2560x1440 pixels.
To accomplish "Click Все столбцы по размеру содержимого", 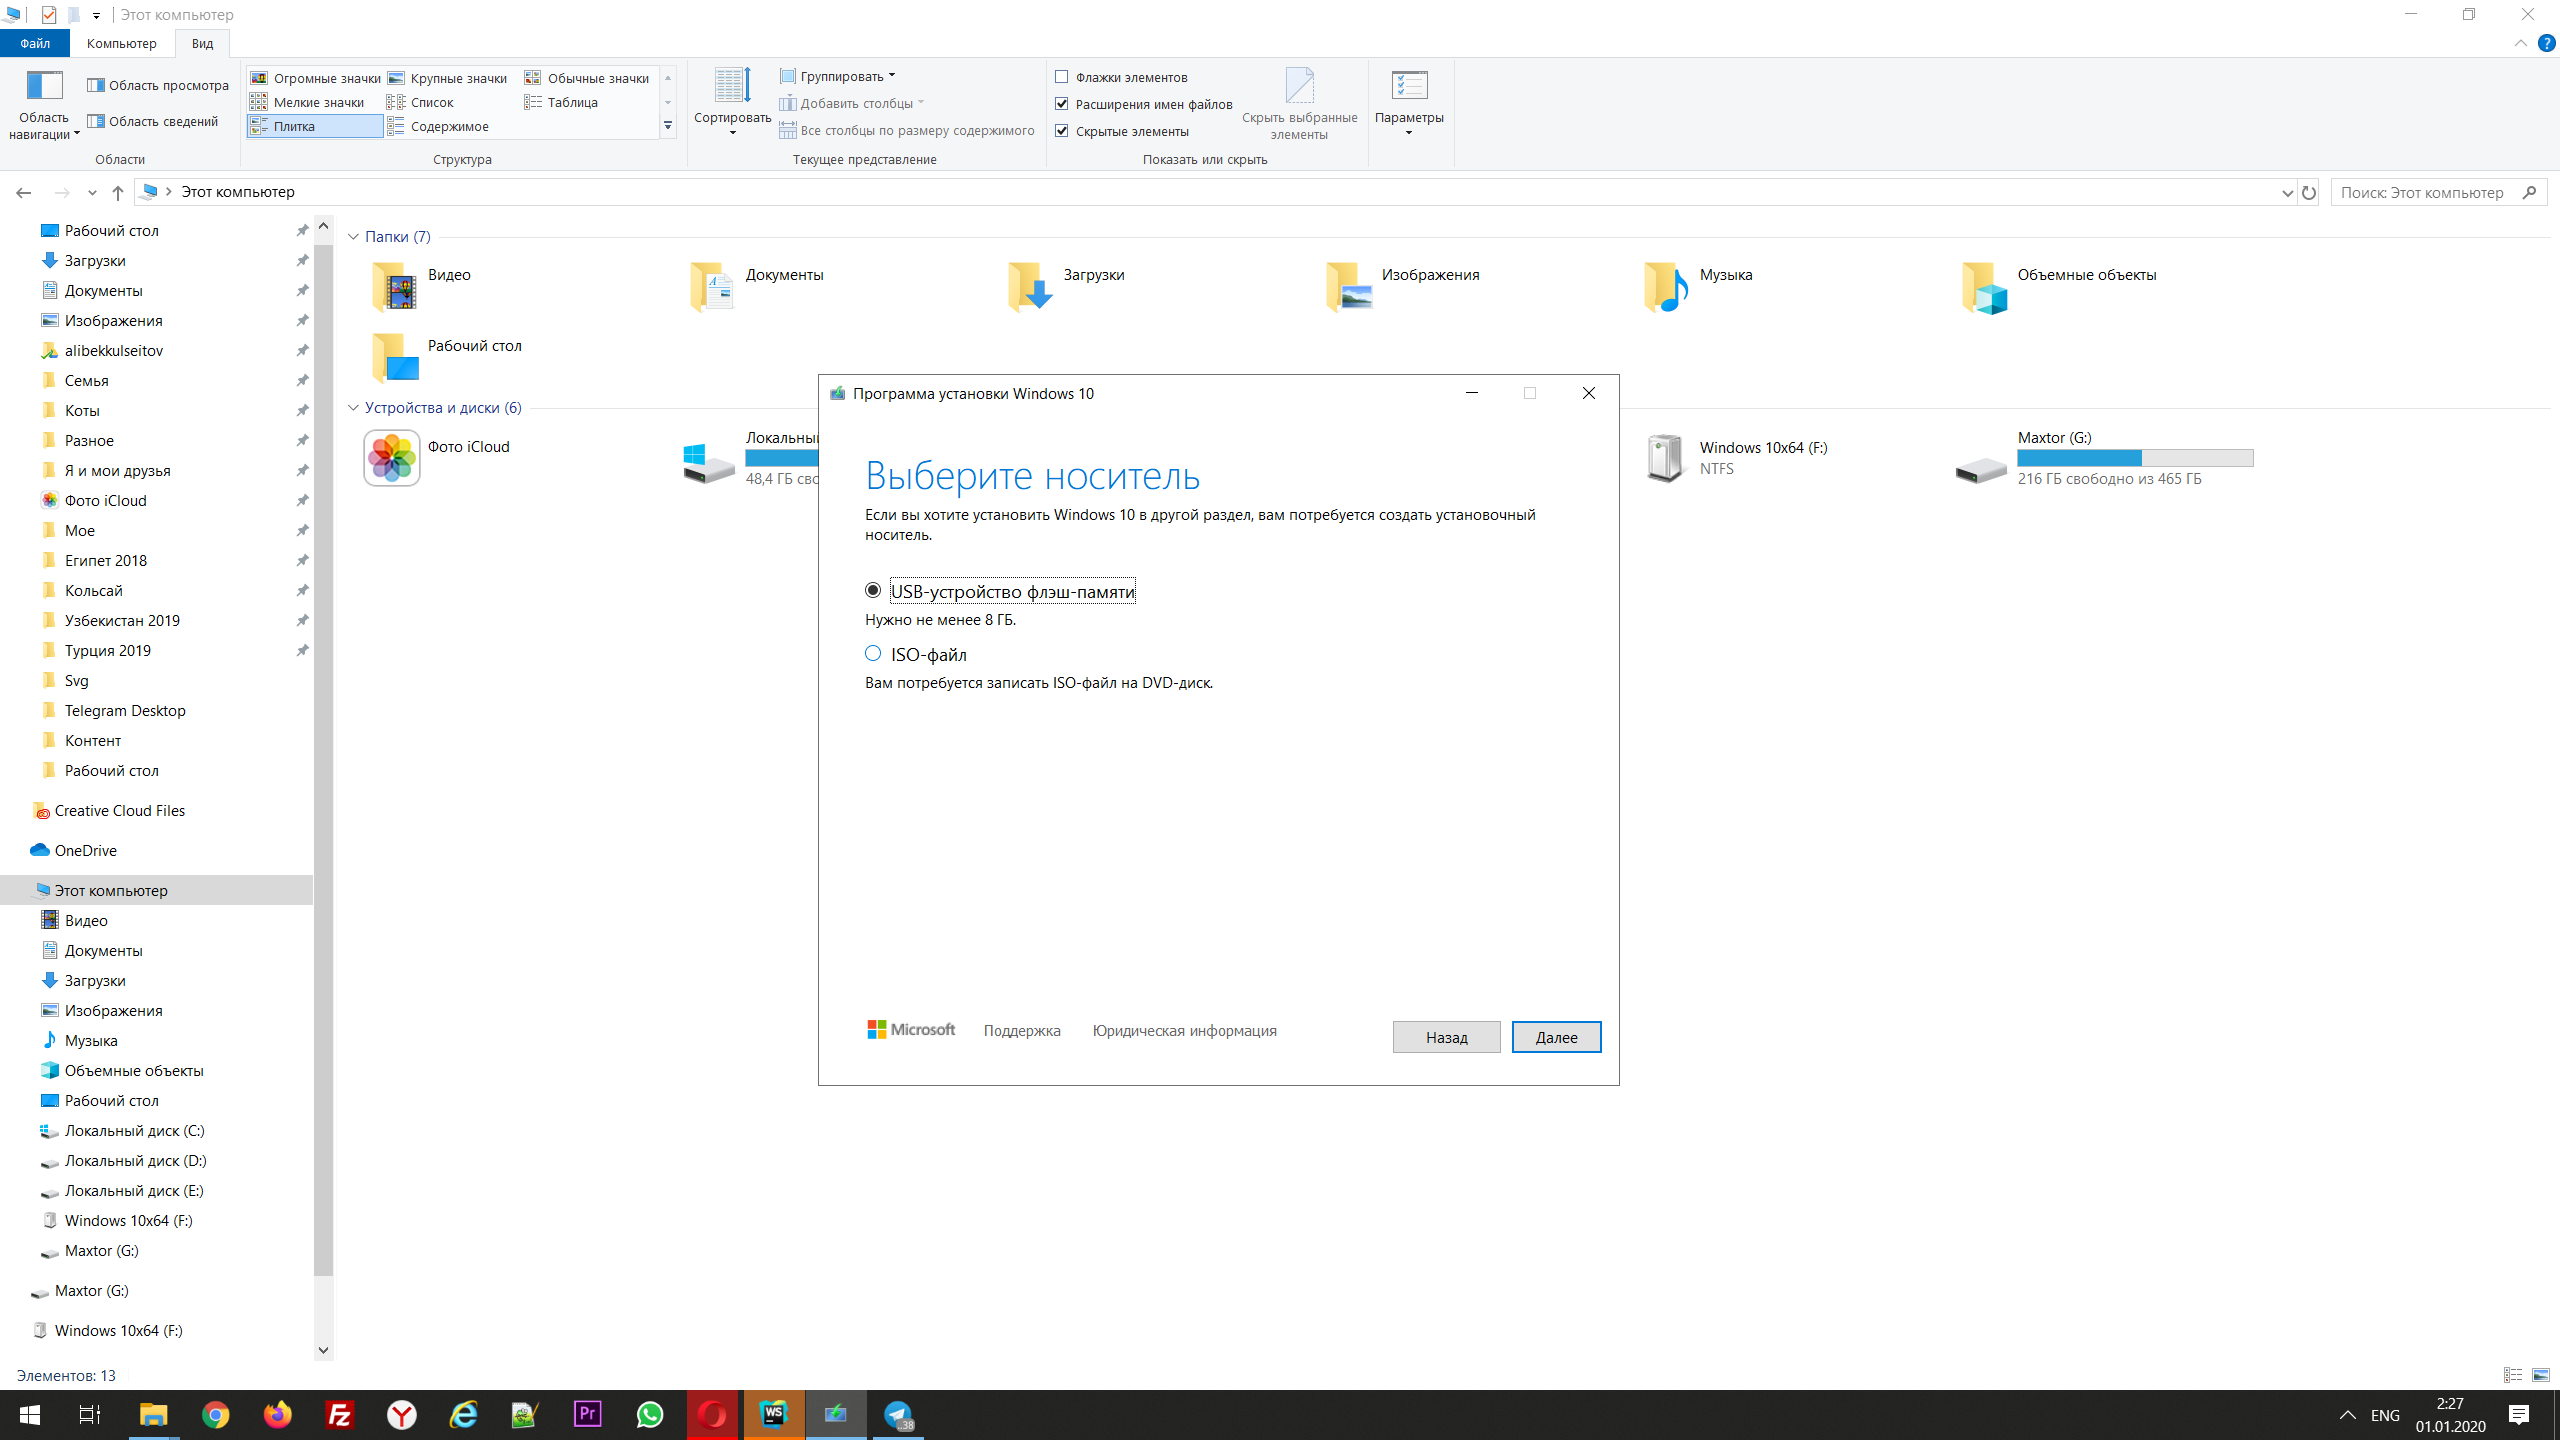I will coord(907,130).
